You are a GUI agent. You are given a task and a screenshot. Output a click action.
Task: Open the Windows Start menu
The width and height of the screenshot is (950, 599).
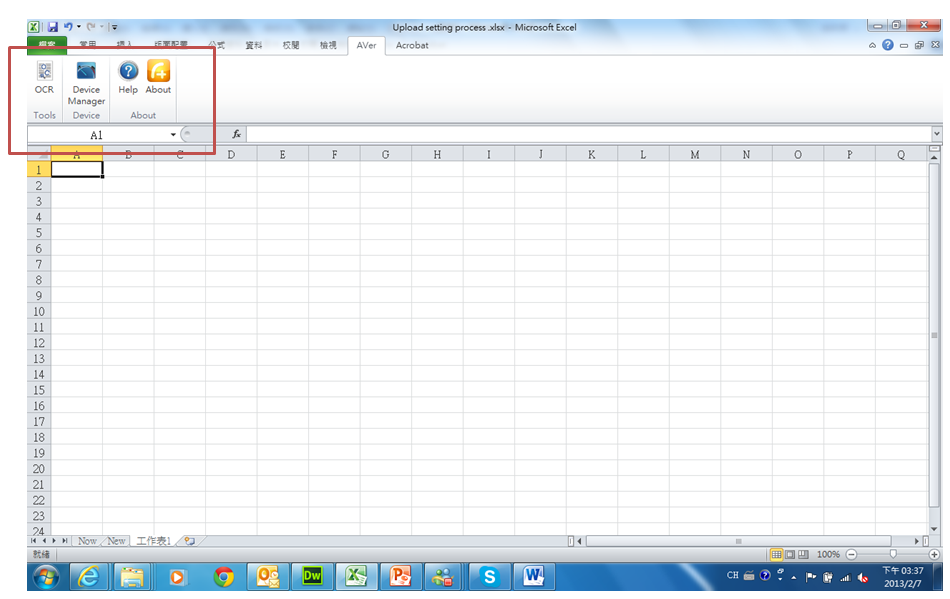pos(45,577)
